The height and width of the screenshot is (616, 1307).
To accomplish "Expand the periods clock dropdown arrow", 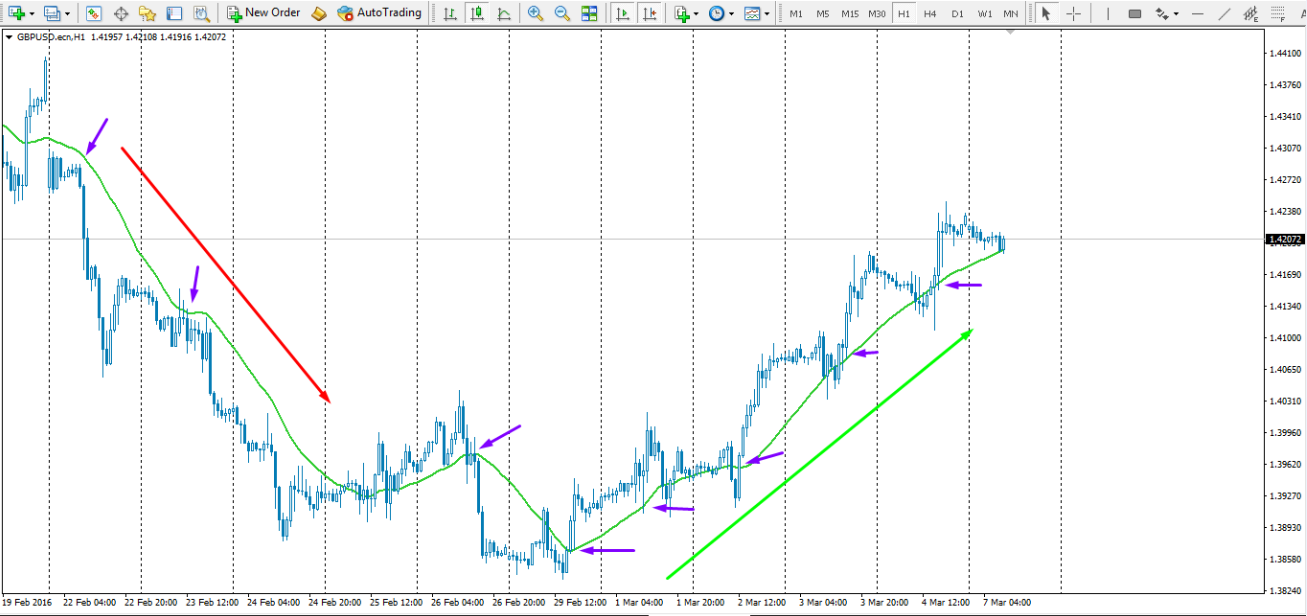I will (732, 14).
